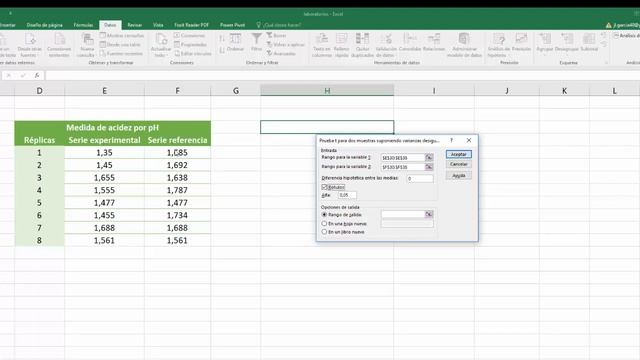Image resolution: width=640 pixels, height=360 pixels.
Task: Click Avanzadas filter option
Action: click(281, 53)
